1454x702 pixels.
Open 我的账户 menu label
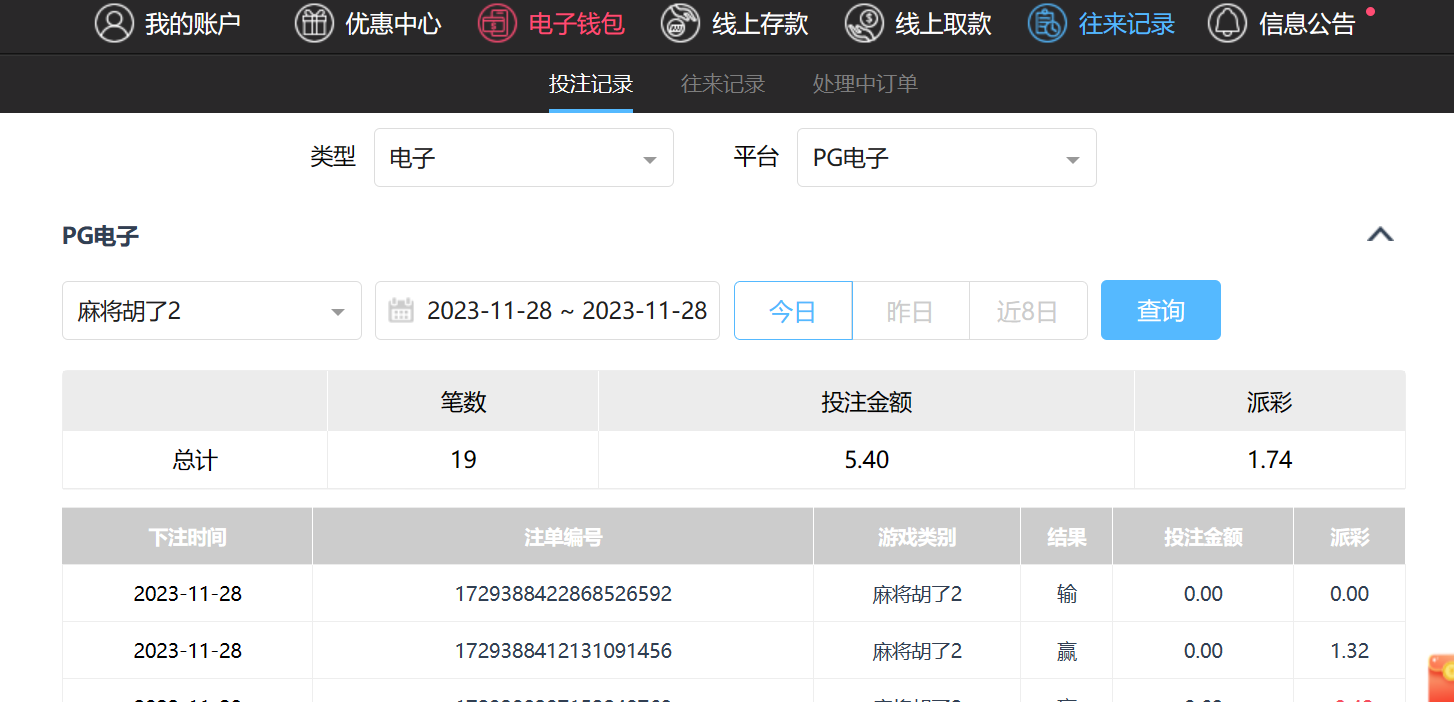193,24
